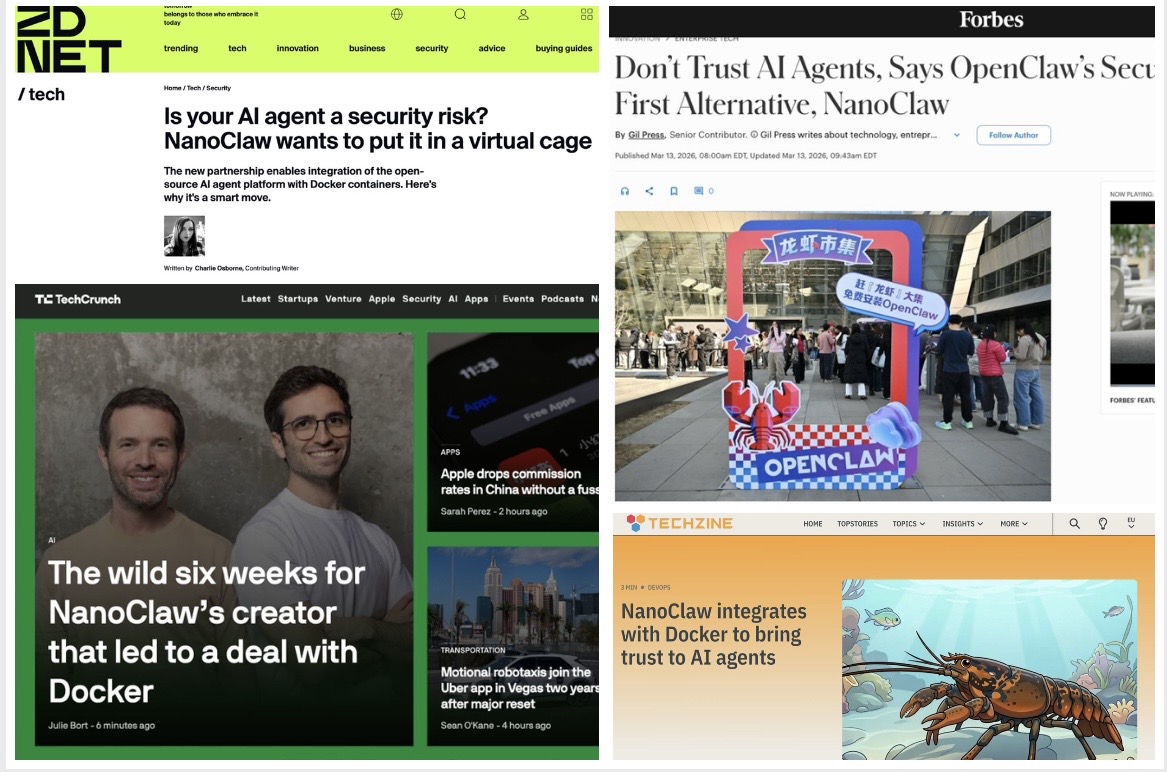Open the EU language selector on Techzine
This screenshot has height=772, width=1167.
click(x=1130, y=523)
